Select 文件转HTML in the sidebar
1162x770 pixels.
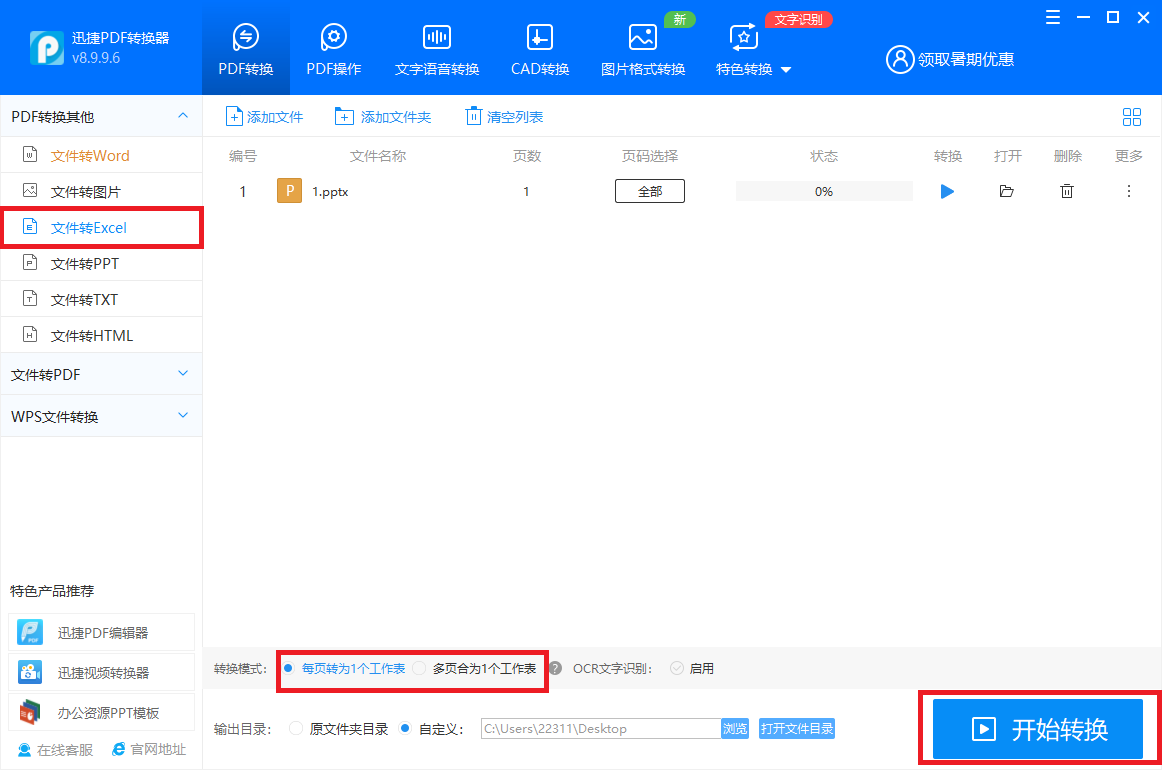point(102,336)
